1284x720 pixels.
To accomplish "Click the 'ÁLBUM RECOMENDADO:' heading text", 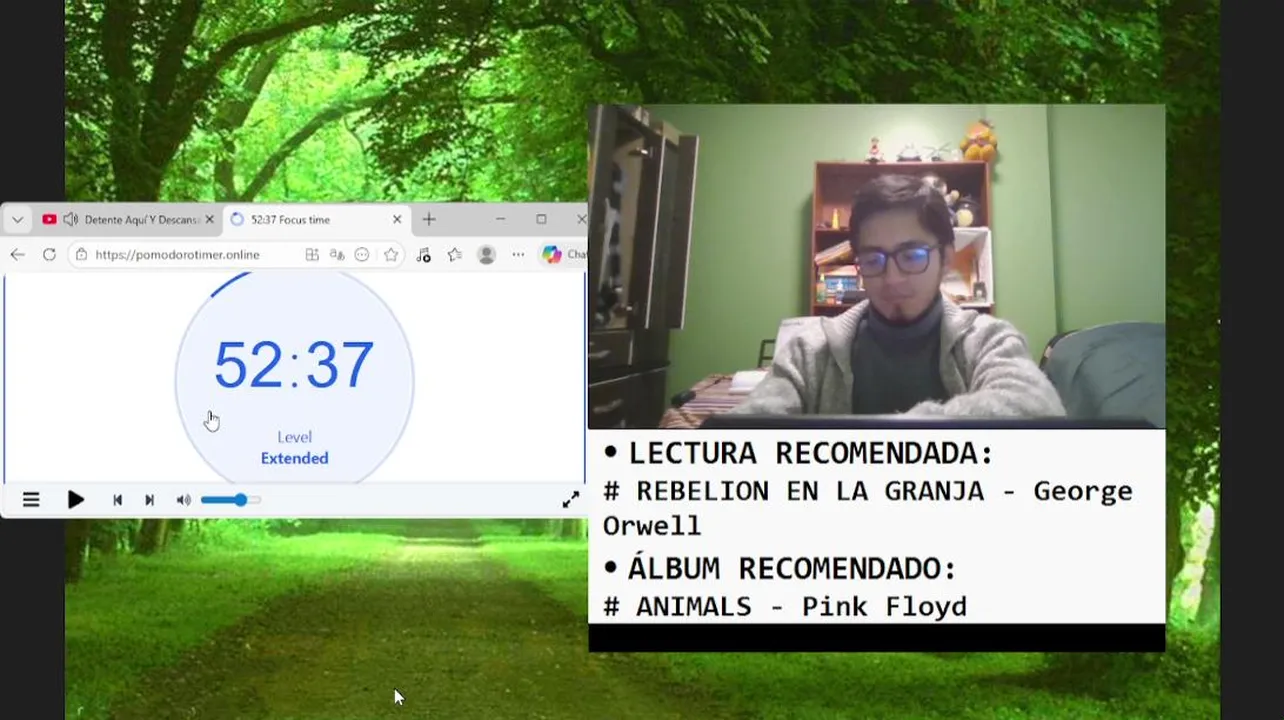I will click(x=792, y=569).
